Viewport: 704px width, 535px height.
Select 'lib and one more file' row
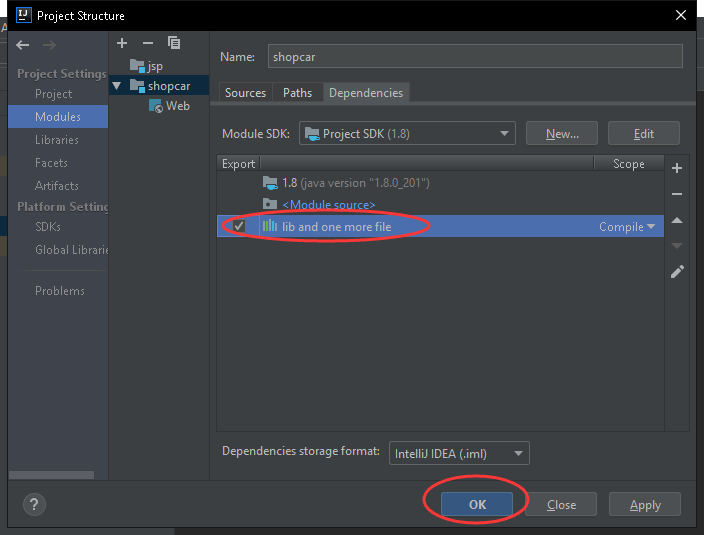440,226
